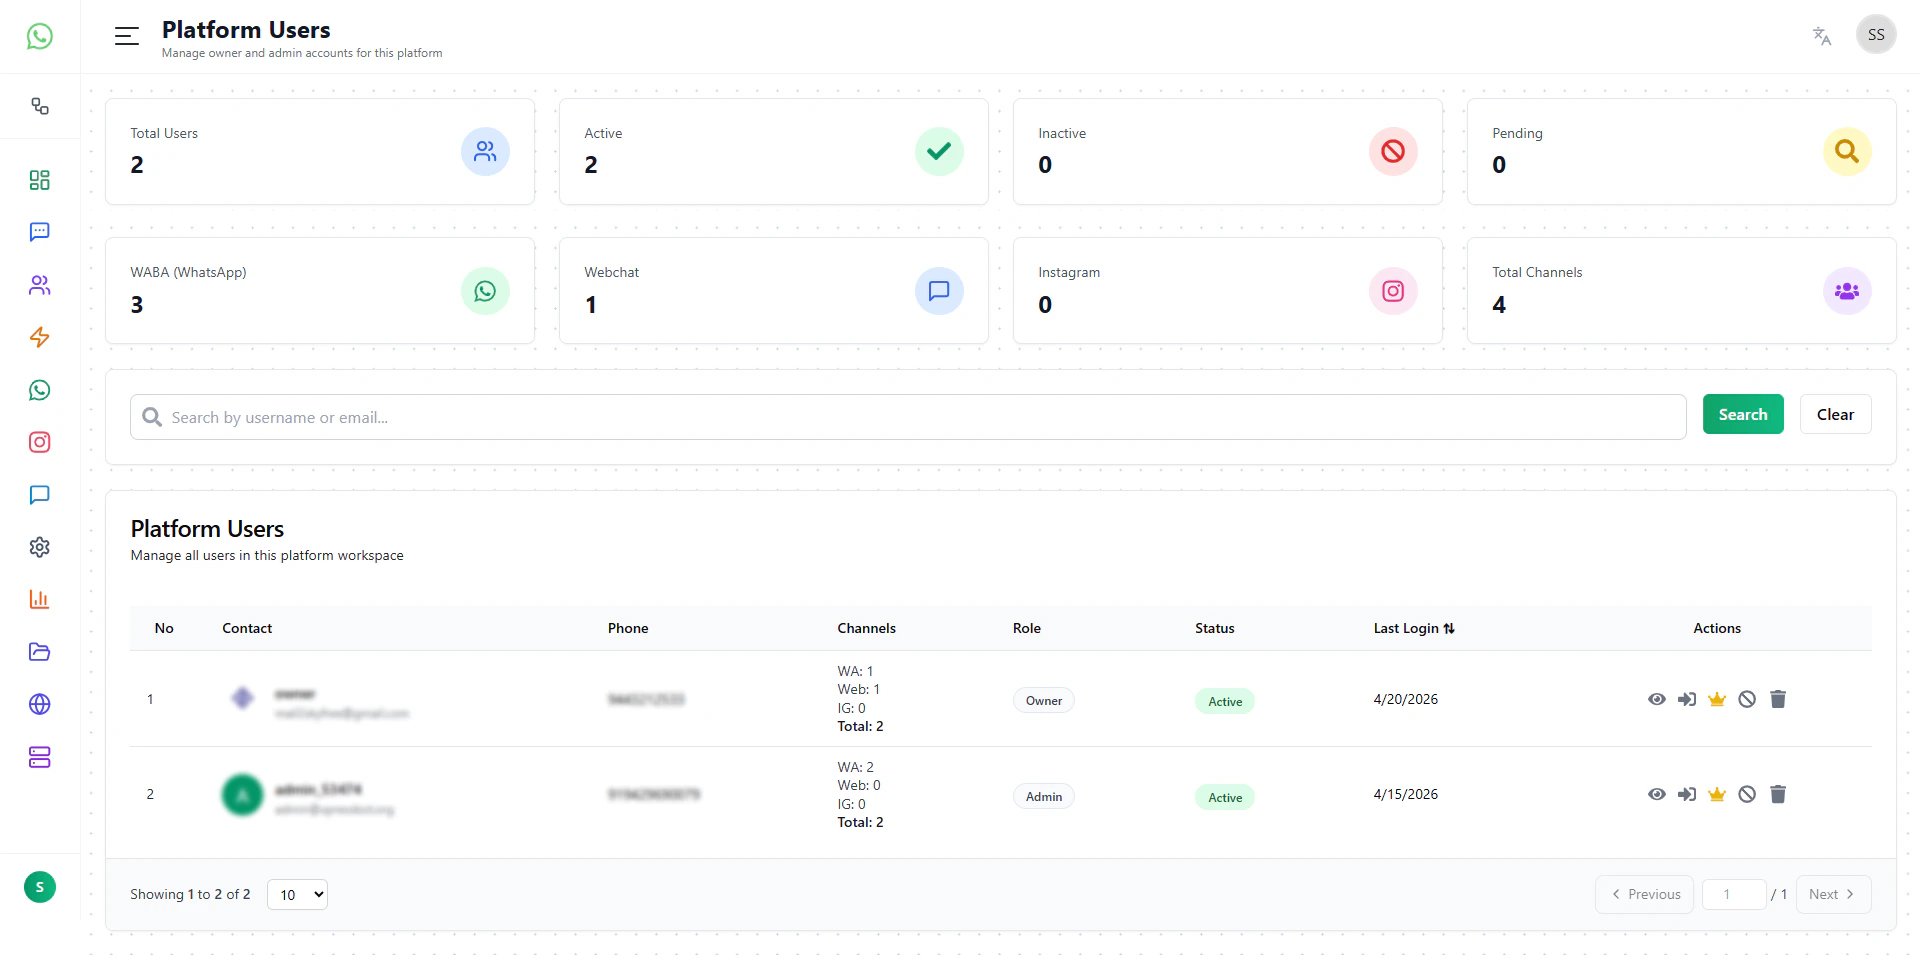1920x955 pixels.
Task: Open the globe sidebar icon
Action: 40,704
